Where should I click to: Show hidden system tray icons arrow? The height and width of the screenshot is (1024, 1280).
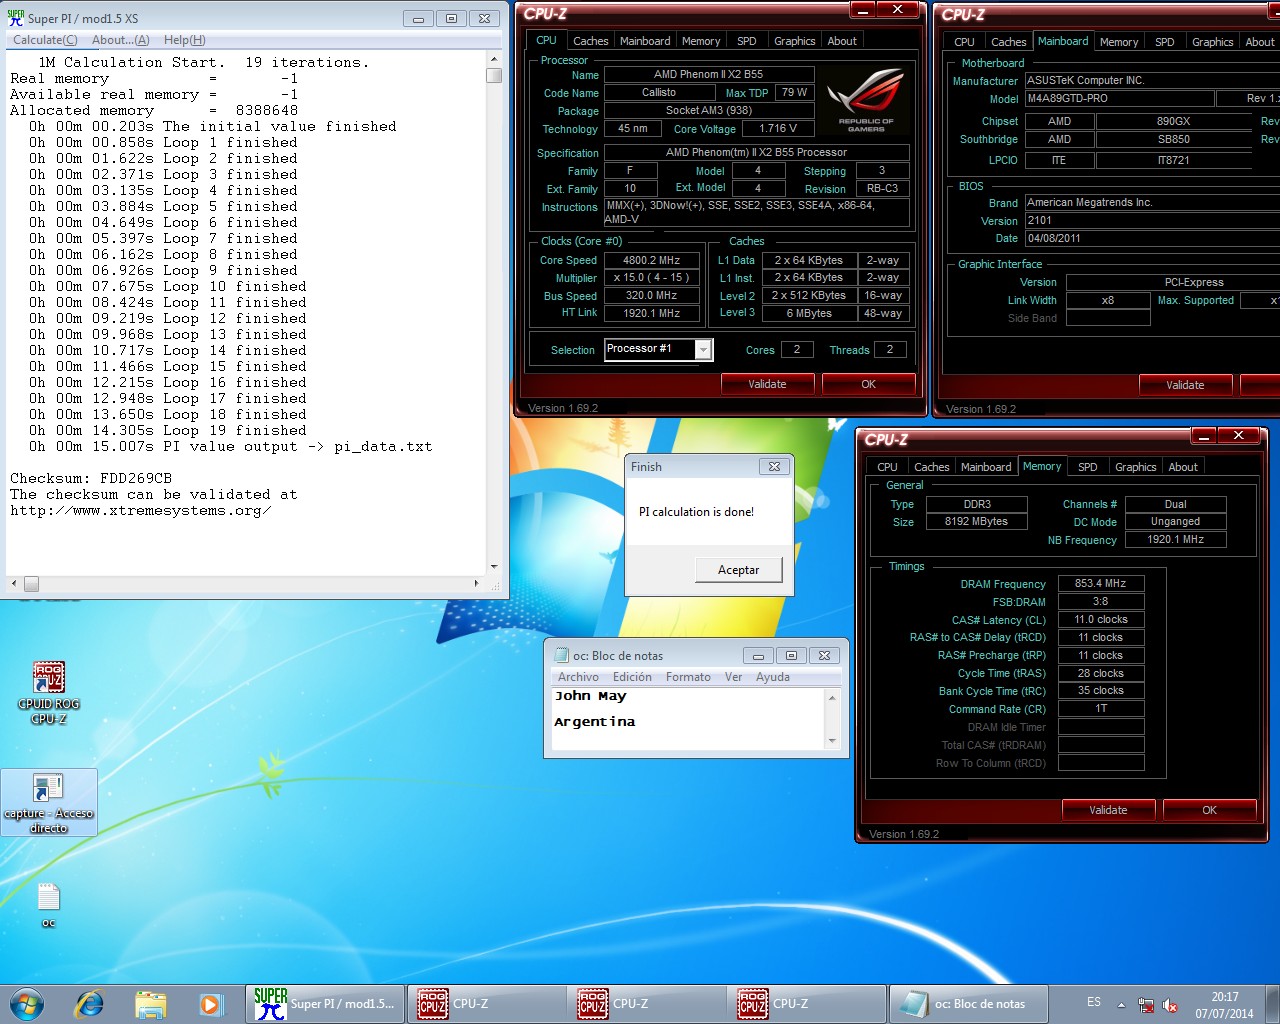pos(1121,1005)
